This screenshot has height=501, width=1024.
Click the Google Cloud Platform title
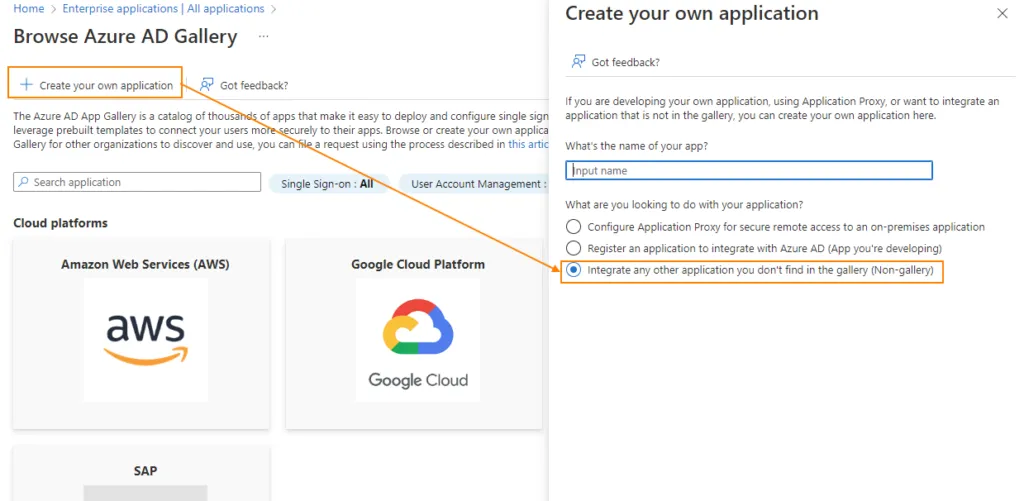click(418, 265)
